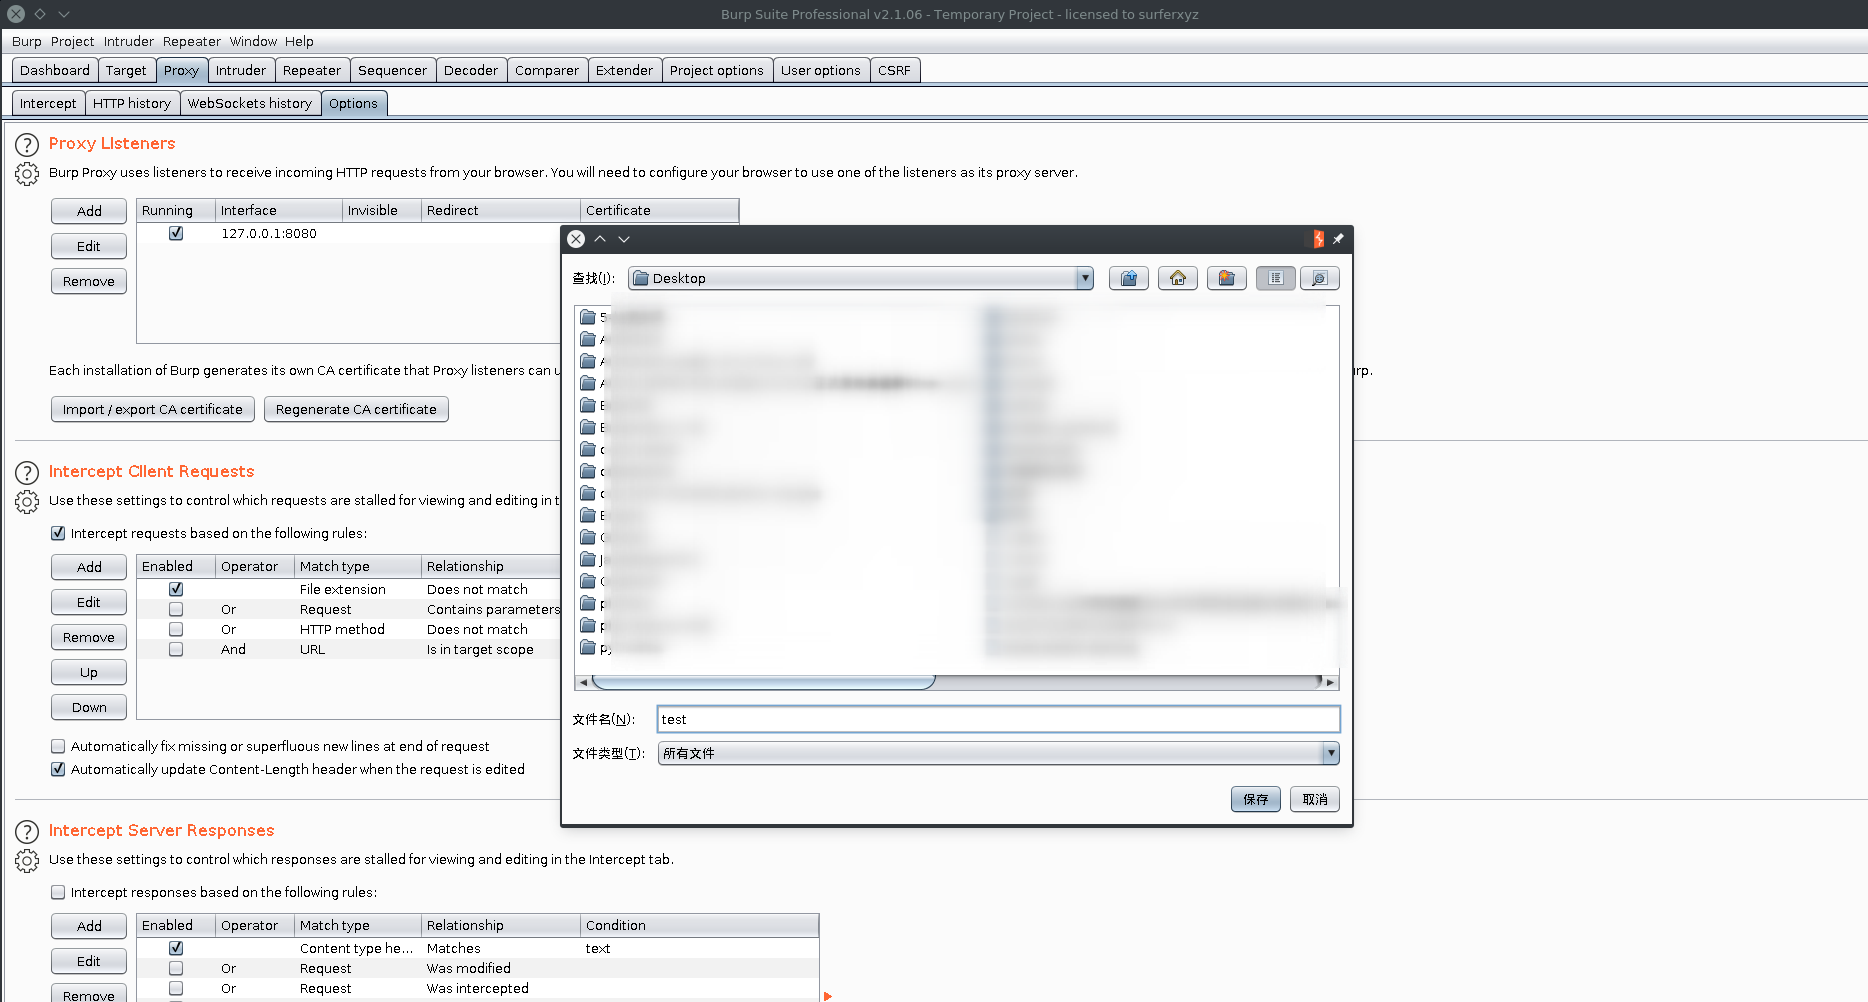Click Remove in Proxy Listeners
This screenshot has width=1868, height=1002.
click(89, 281)
